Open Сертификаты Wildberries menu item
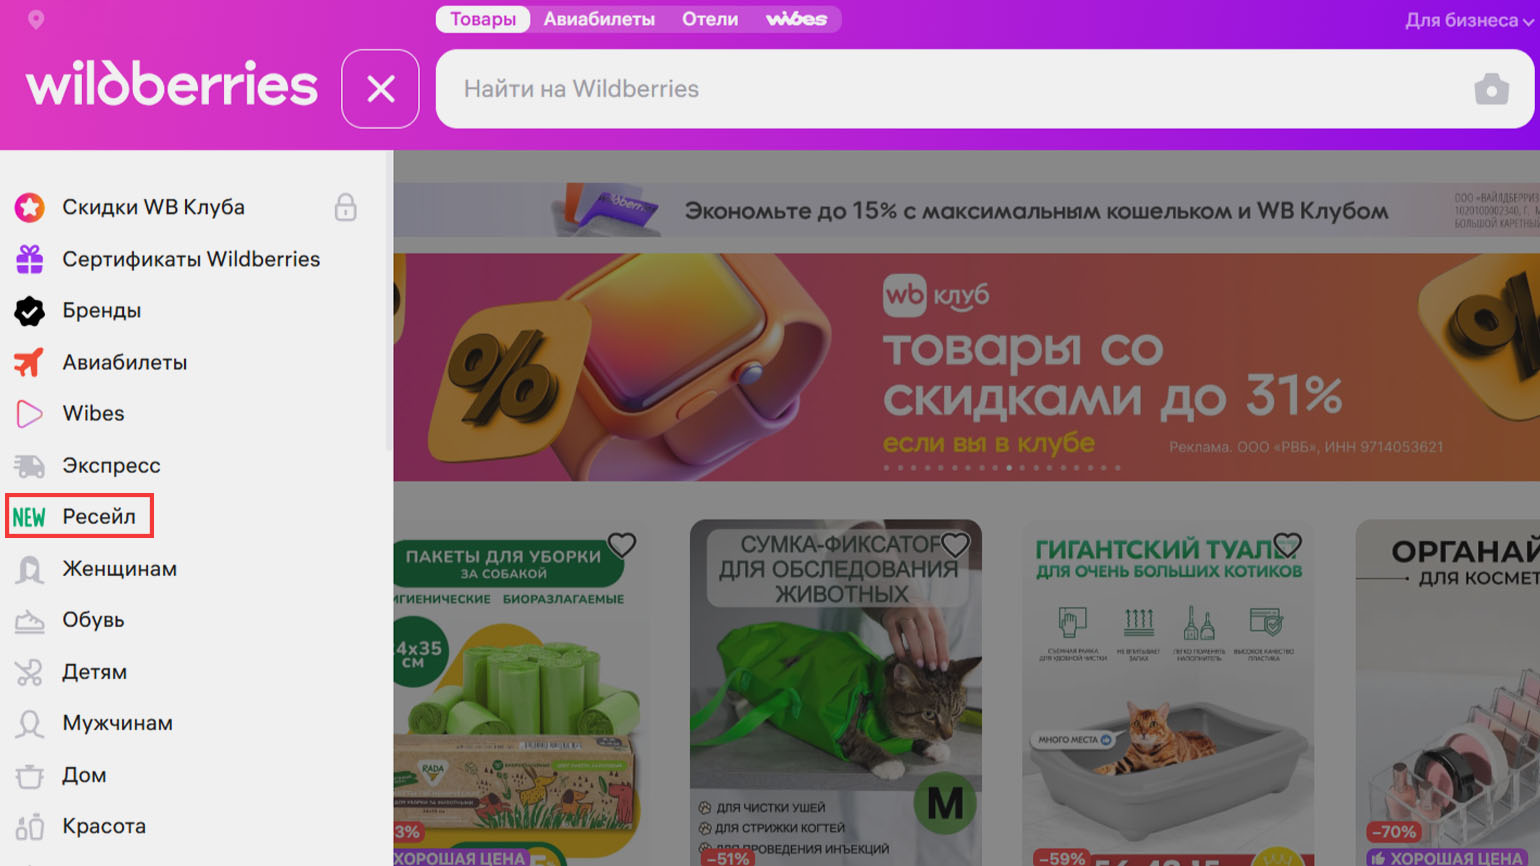 [191, 259]
